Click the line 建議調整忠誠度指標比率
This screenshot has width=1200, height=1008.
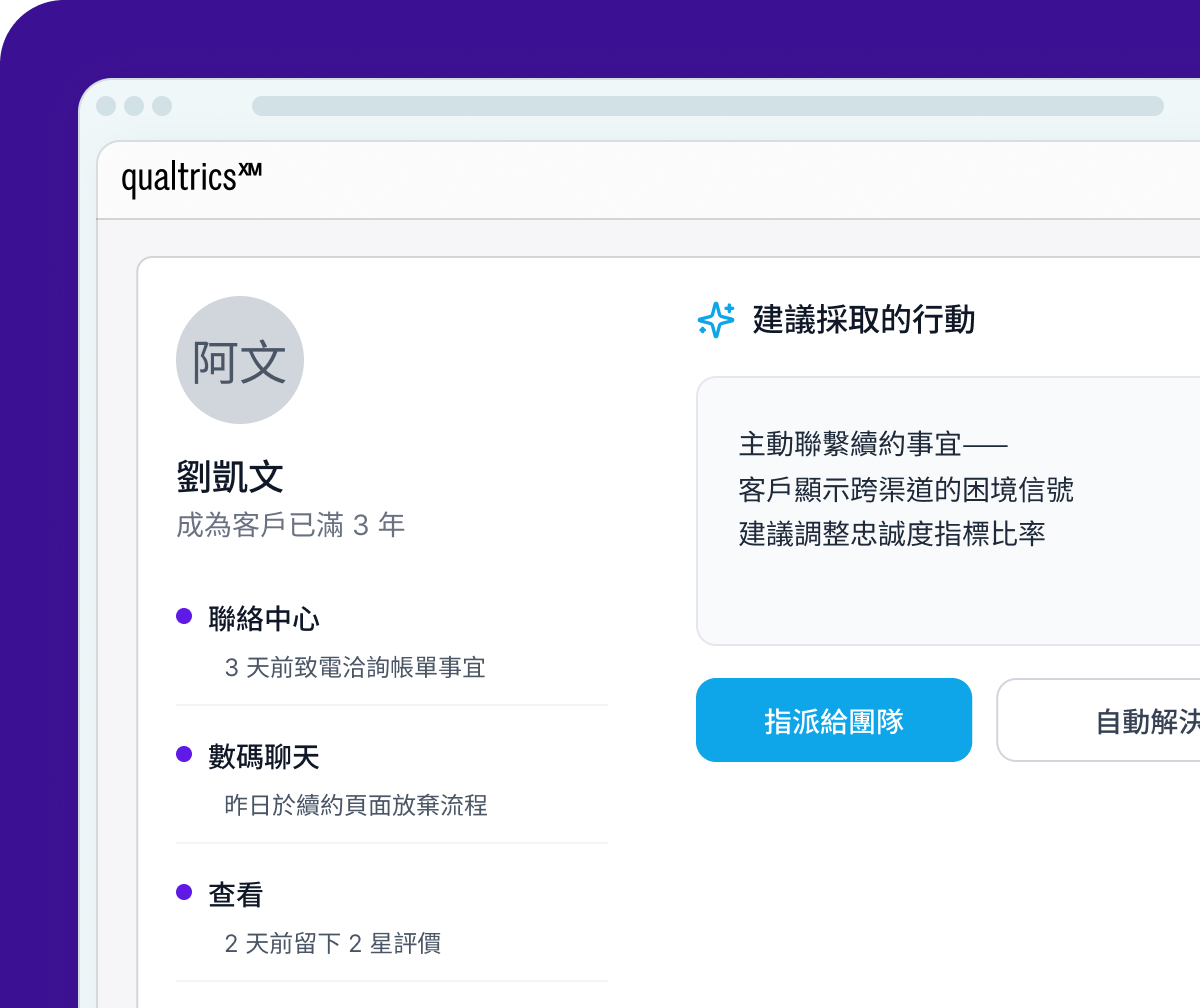pyautogui.click(x=892, y=533)
